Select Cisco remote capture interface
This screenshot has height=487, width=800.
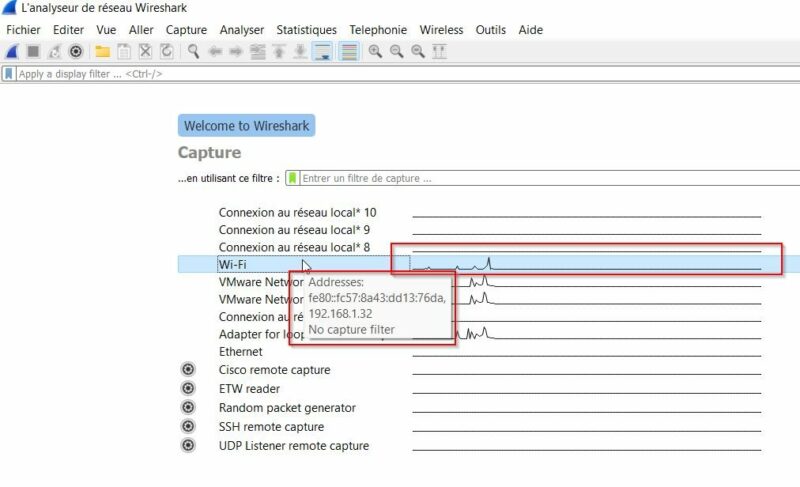[x=274, y=370]
